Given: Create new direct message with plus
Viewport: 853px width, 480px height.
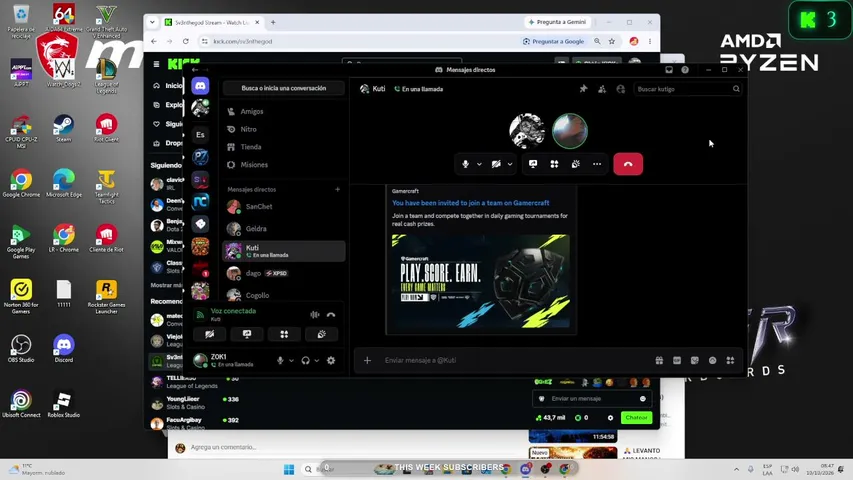Looking at the screenshot, I should coord(337,189).
